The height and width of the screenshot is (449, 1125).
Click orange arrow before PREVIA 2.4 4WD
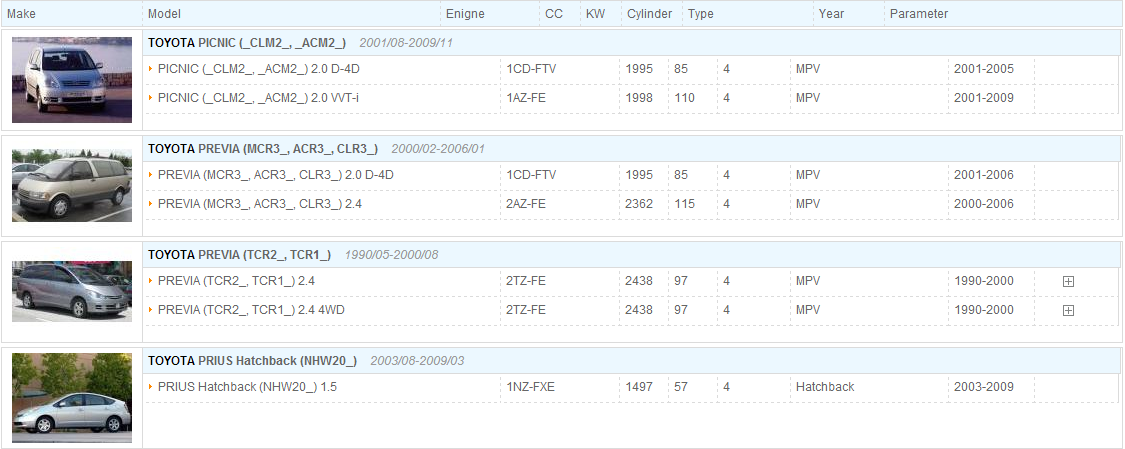pyautogui.click(x=151, y=310)
